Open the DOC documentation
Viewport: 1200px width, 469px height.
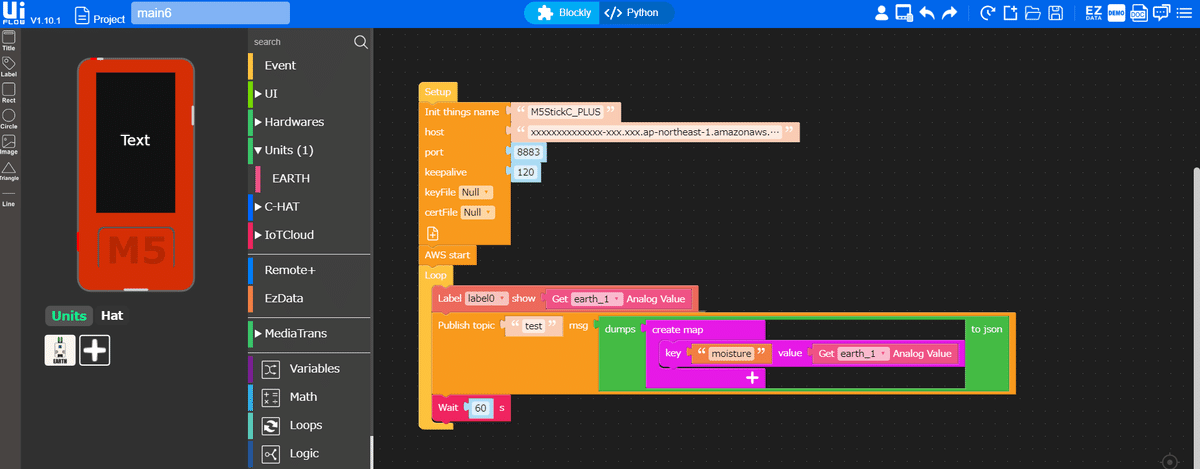1139,14
